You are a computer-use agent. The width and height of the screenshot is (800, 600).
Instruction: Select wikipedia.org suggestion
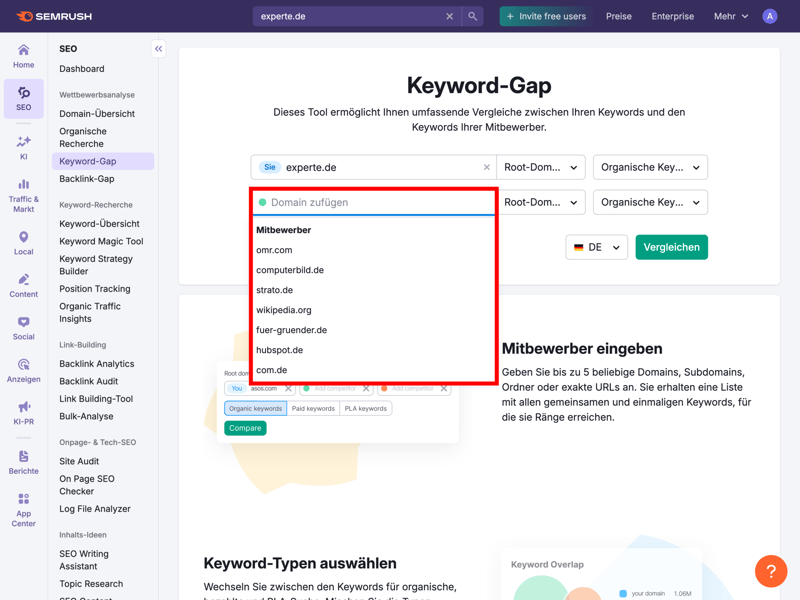(x=373, y=310)
